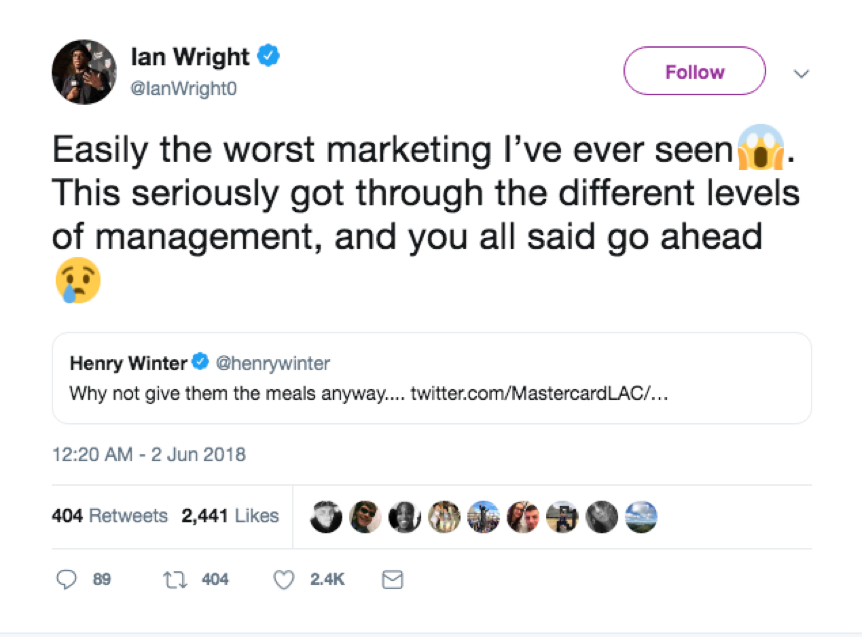Send tweet via envelope message icon

point(393,579)
